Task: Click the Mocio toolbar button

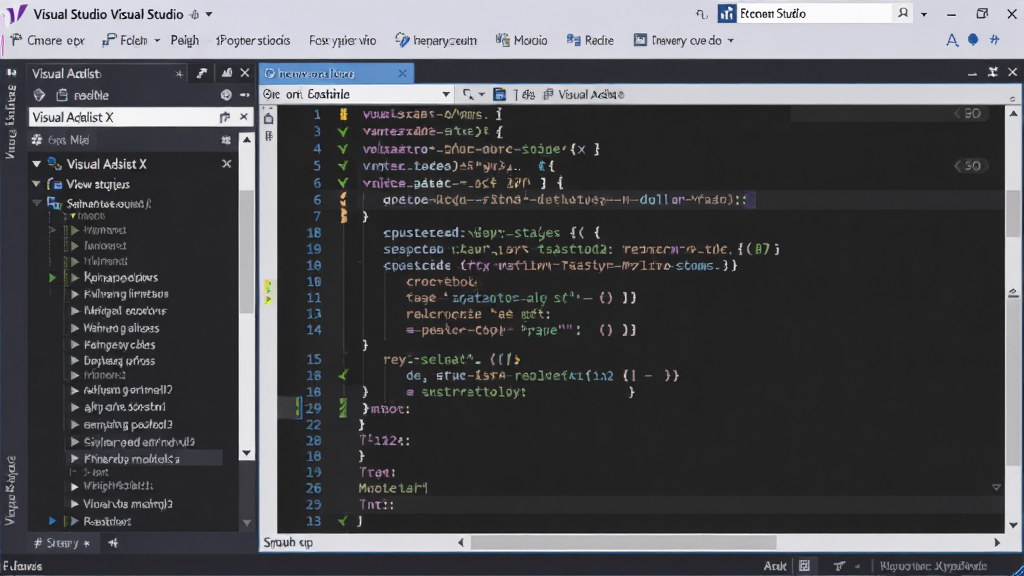Action: 521,40
